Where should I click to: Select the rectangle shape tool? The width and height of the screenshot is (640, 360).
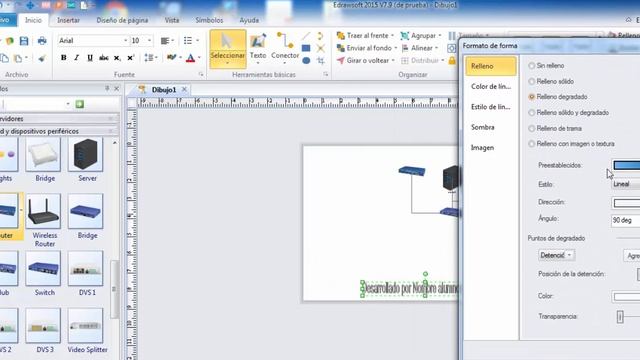(x=306, y=48)
